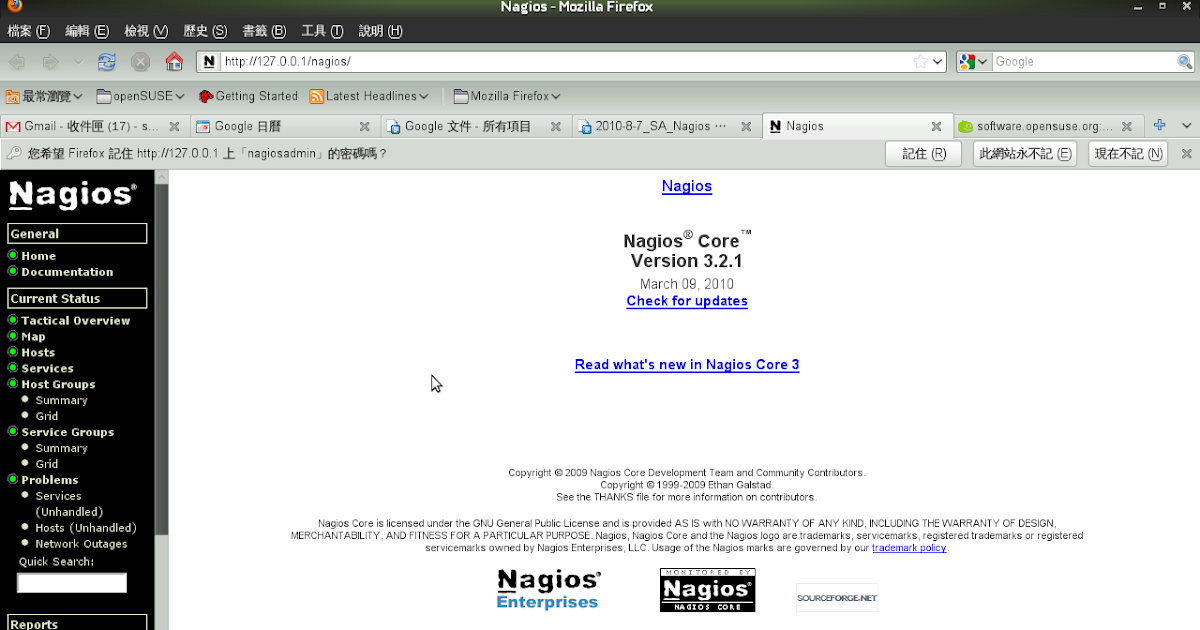Open the 書籤 (B) menu

[x=264, y=31]
